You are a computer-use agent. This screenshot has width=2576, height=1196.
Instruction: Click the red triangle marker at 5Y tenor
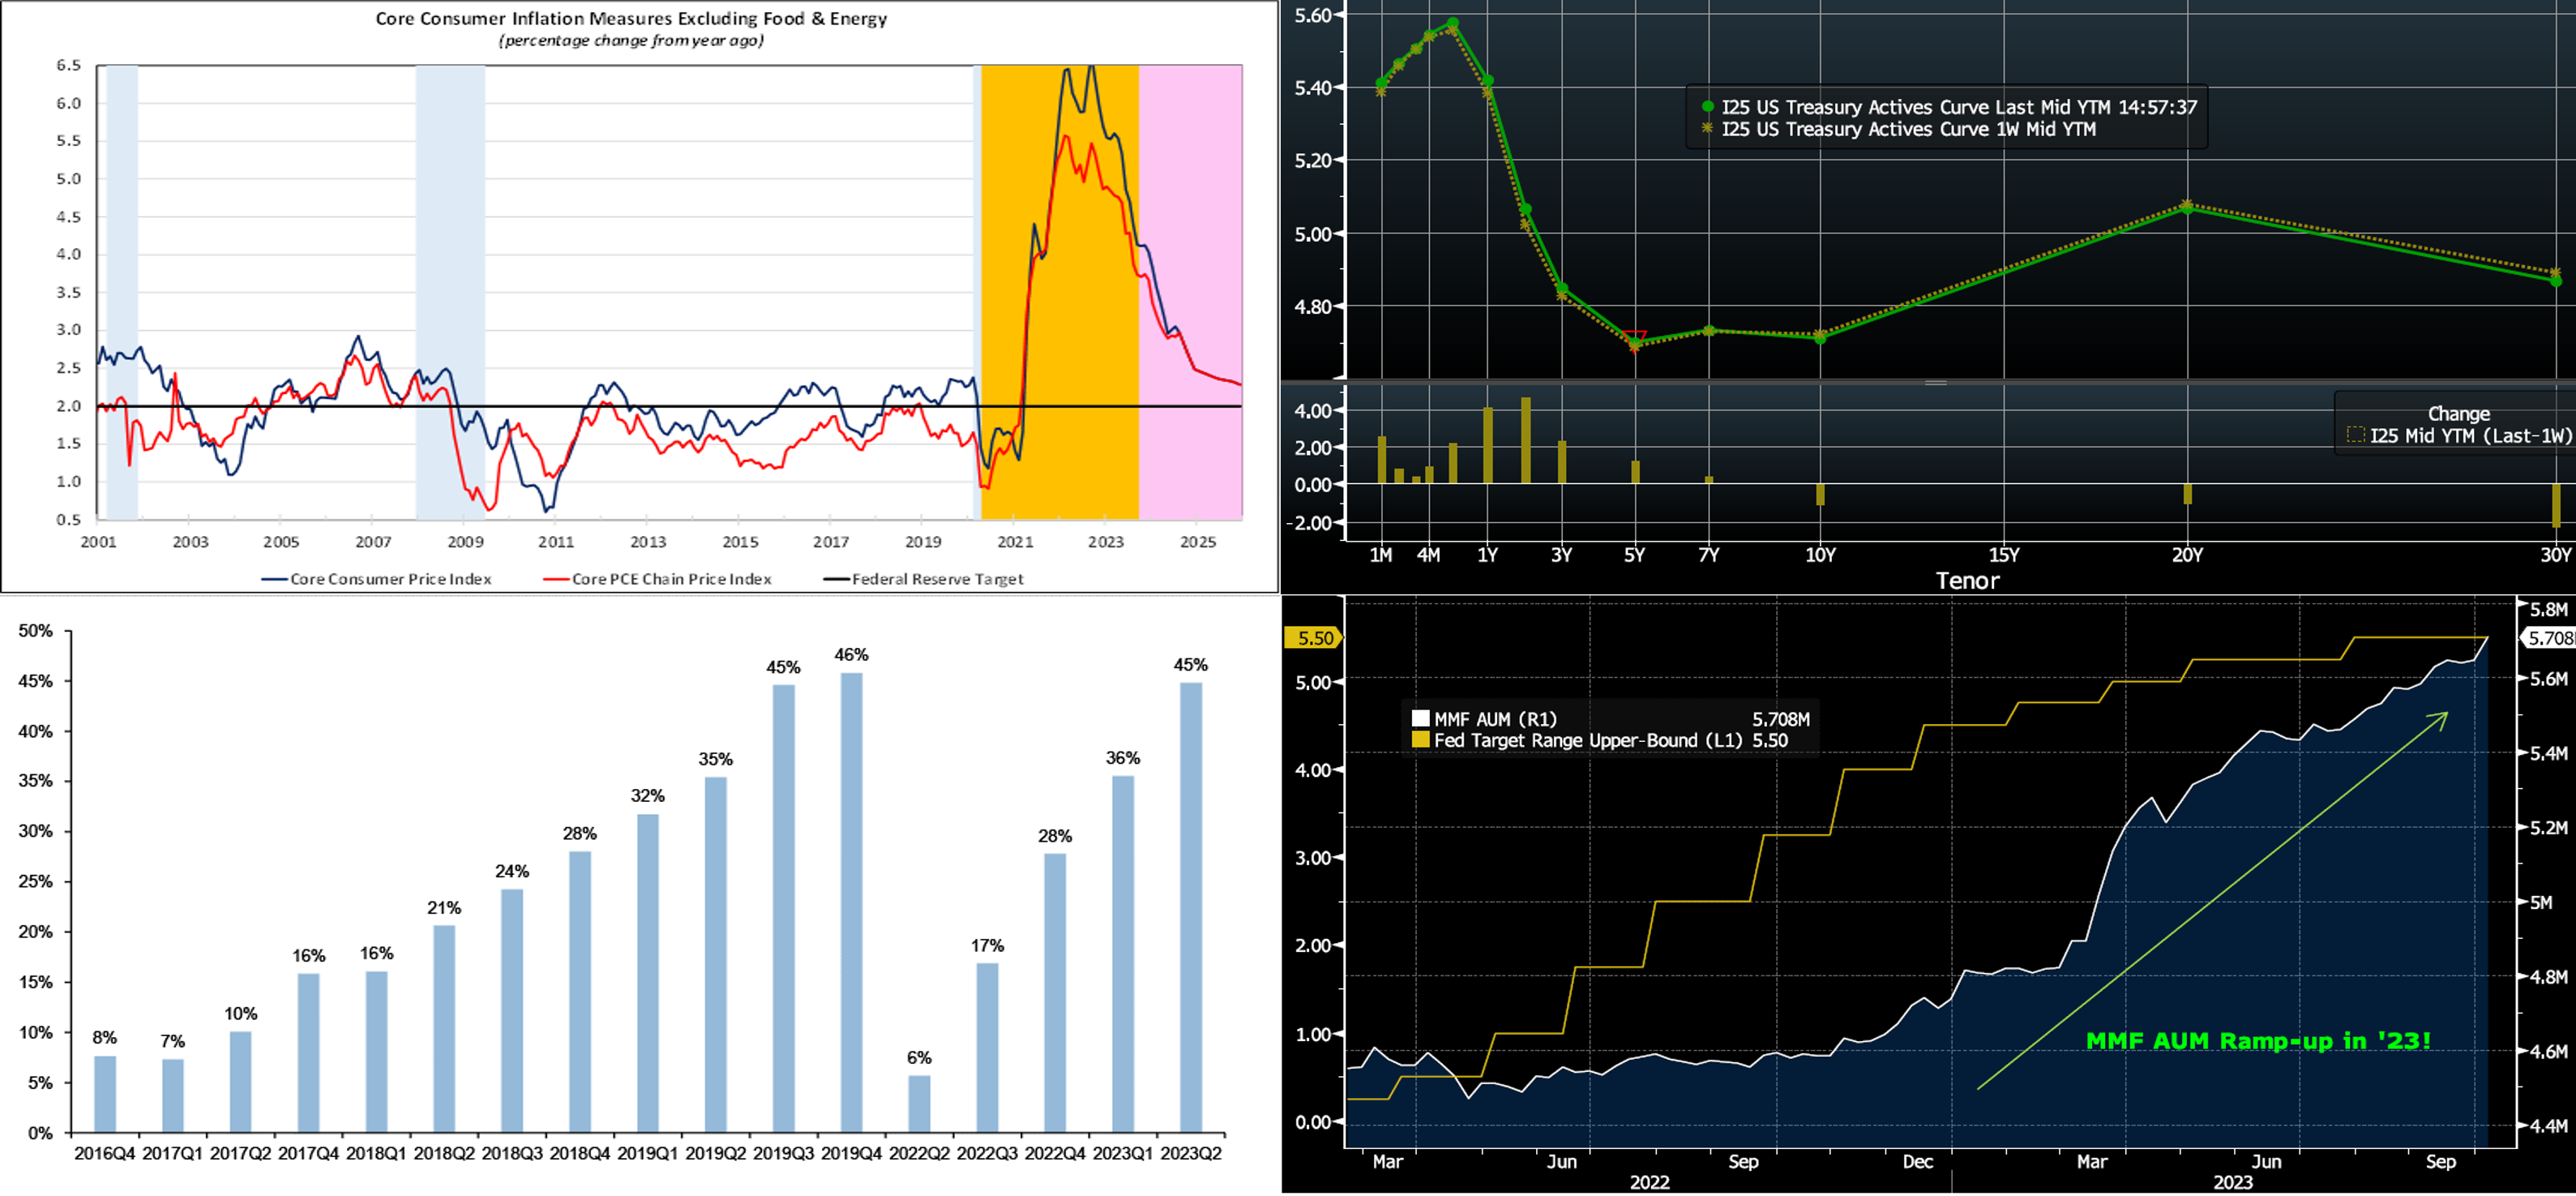1634,339
